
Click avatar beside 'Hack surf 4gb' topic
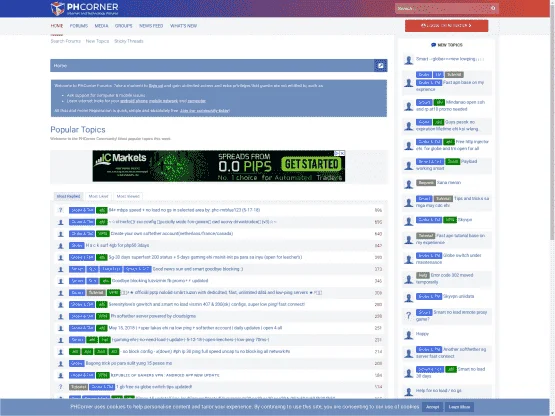tap(61, 246)
